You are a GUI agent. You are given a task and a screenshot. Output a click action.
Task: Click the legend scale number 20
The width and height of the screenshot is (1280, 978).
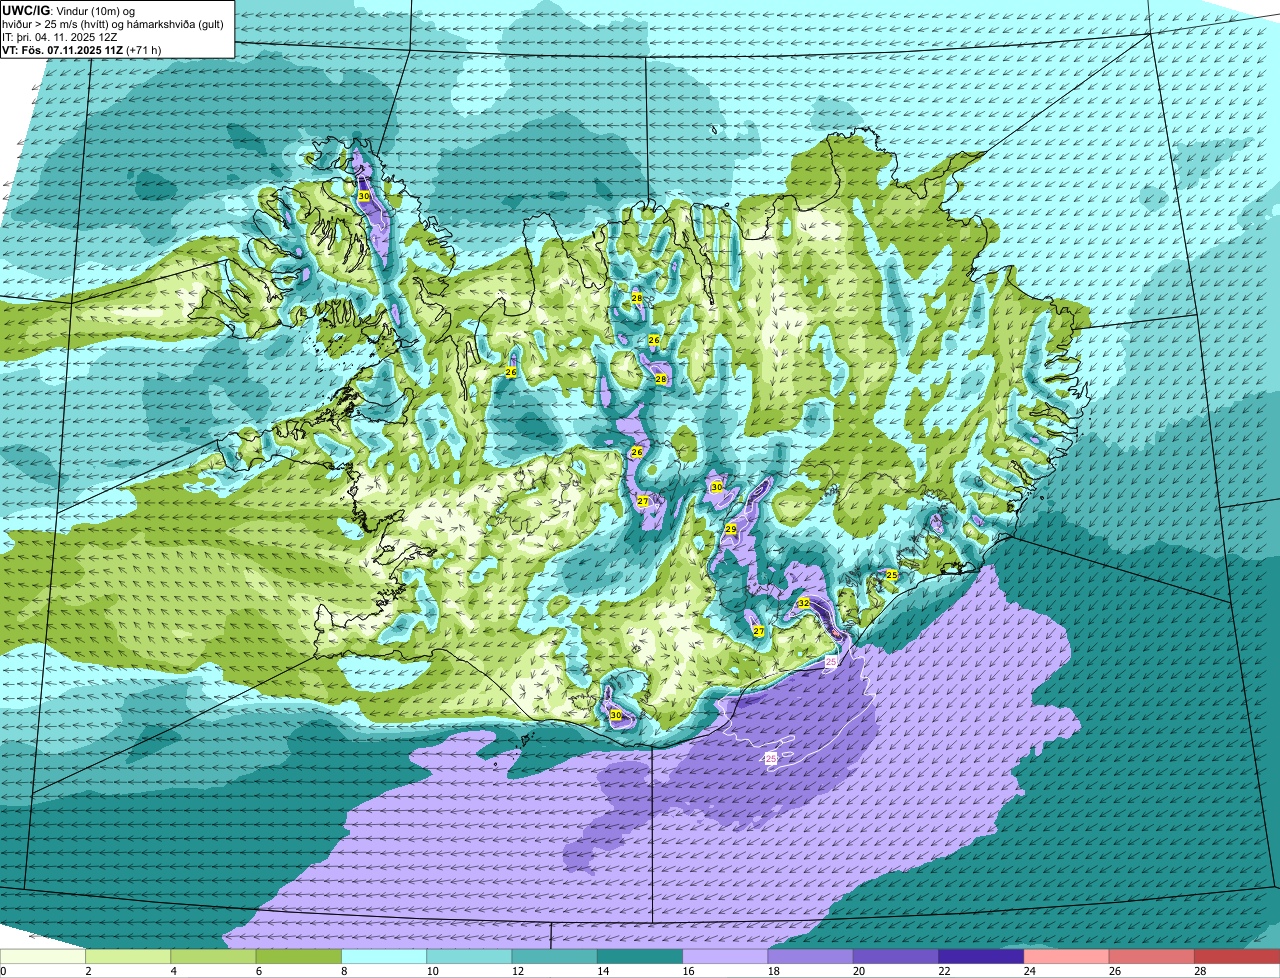coord(859,971)
